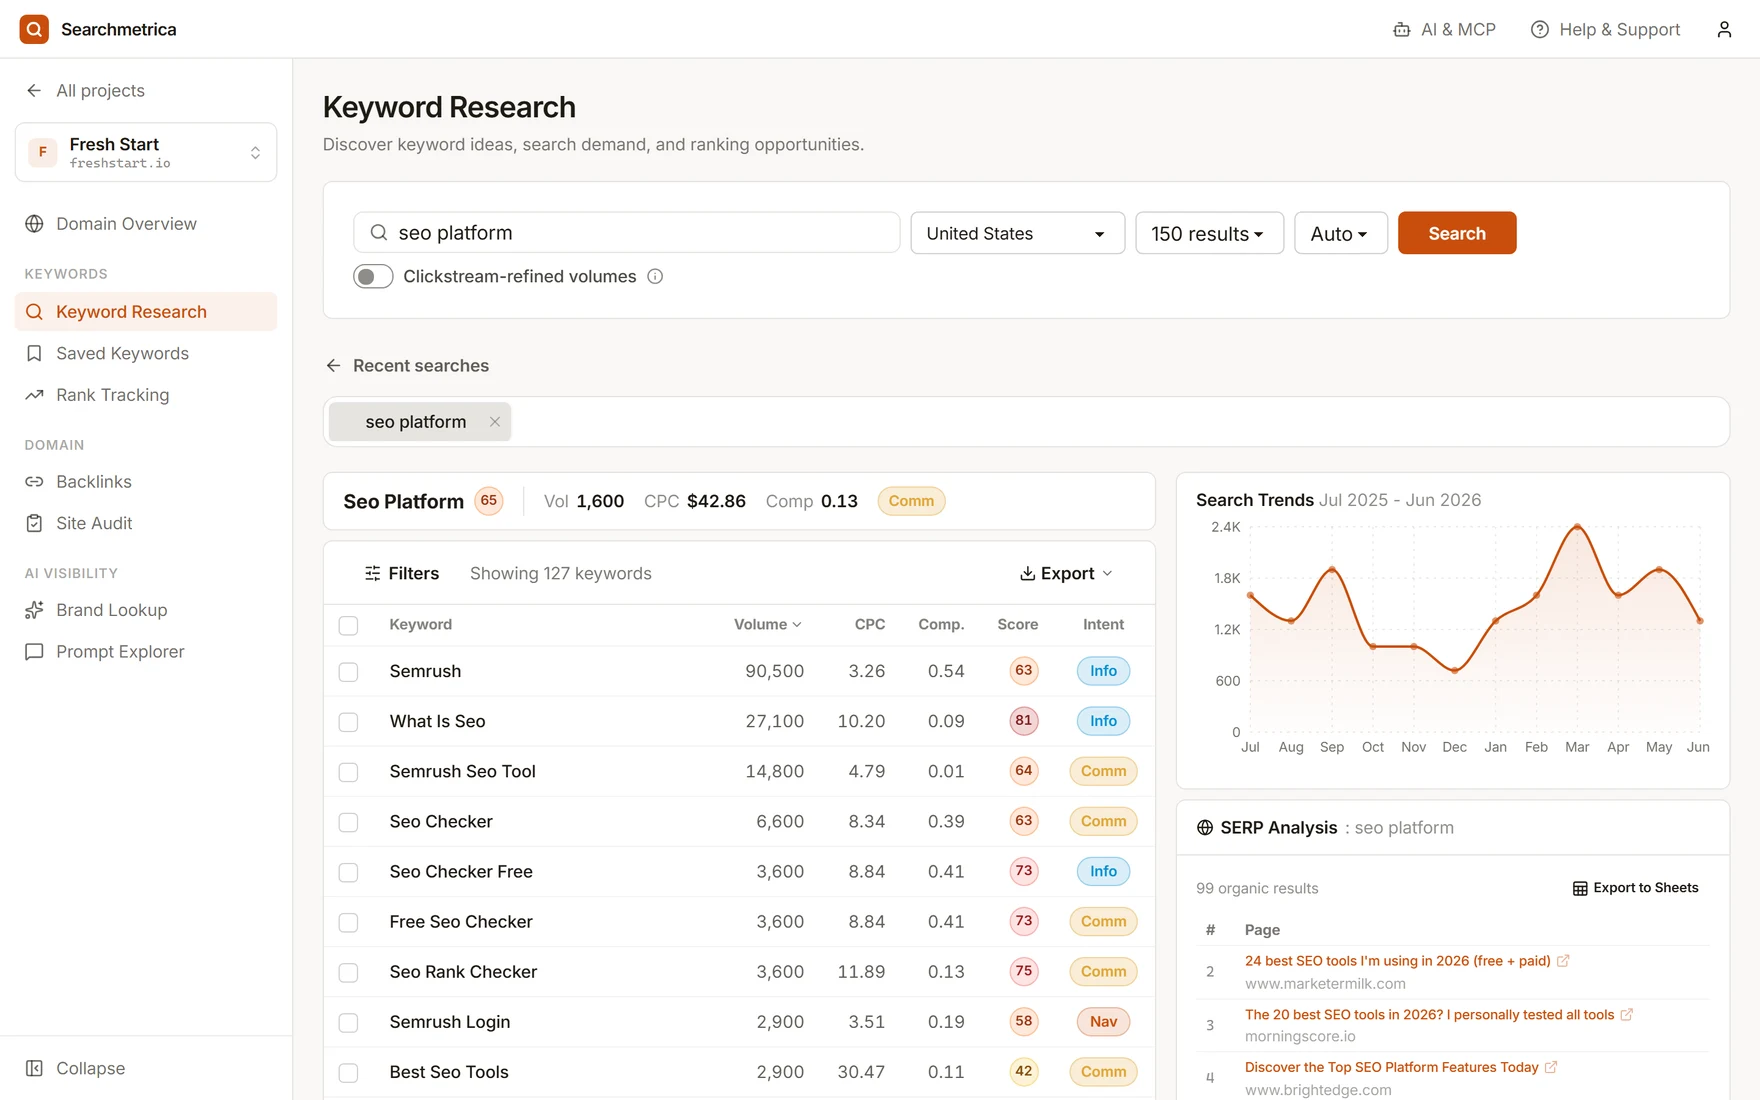Click the info icon beside Clickstream-refined volumes
Screen dimensions: 1760x1100
tap(655, 277)
